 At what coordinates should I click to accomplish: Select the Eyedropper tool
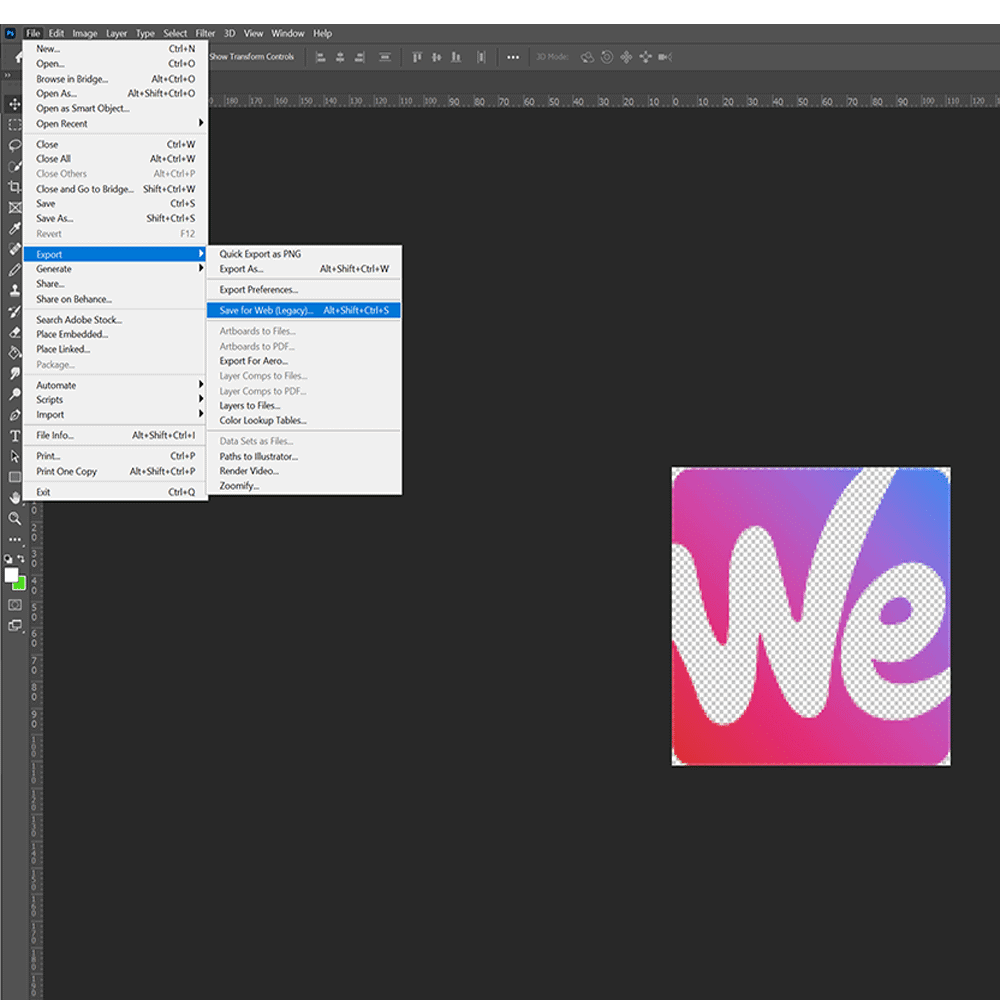pyautogui.click(x=15, y=228)
